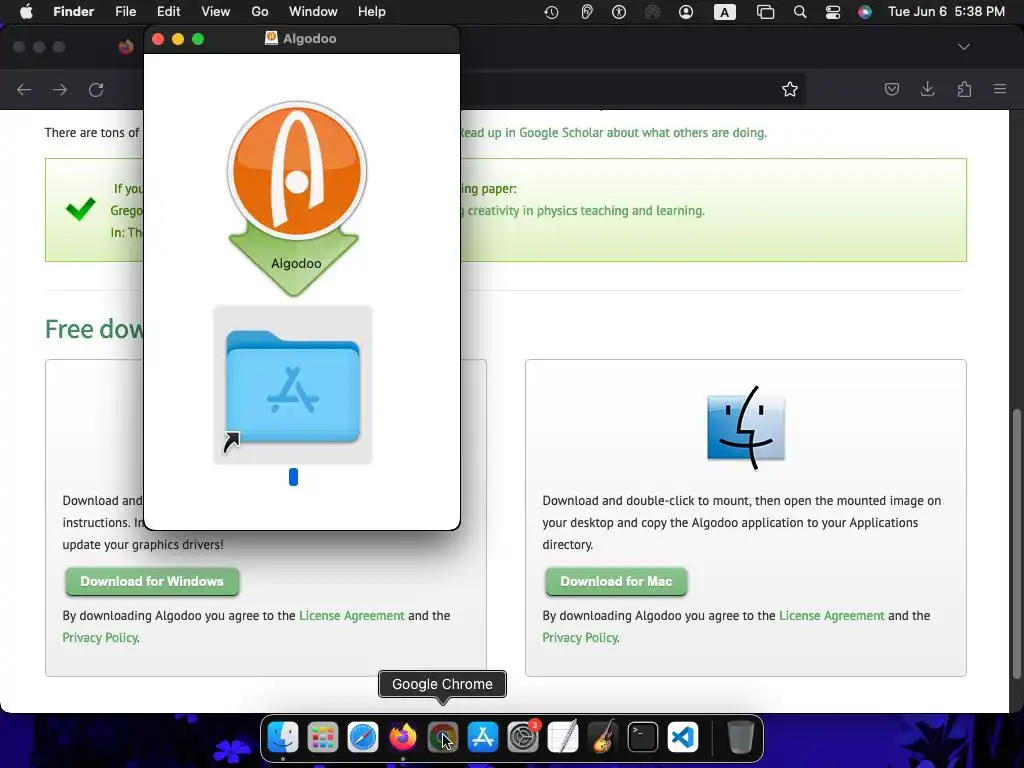1024x768 pixels.
Task: Open Privacy Policy link in Mac card
Action: pyautogui.click(x=580, y=637)
